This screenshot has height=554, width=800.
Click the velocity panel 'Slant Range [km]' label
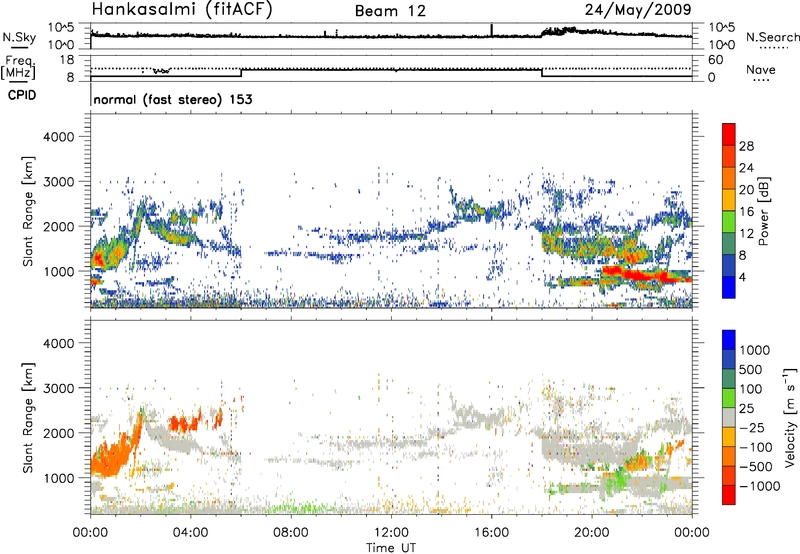[x=28, y=418]
